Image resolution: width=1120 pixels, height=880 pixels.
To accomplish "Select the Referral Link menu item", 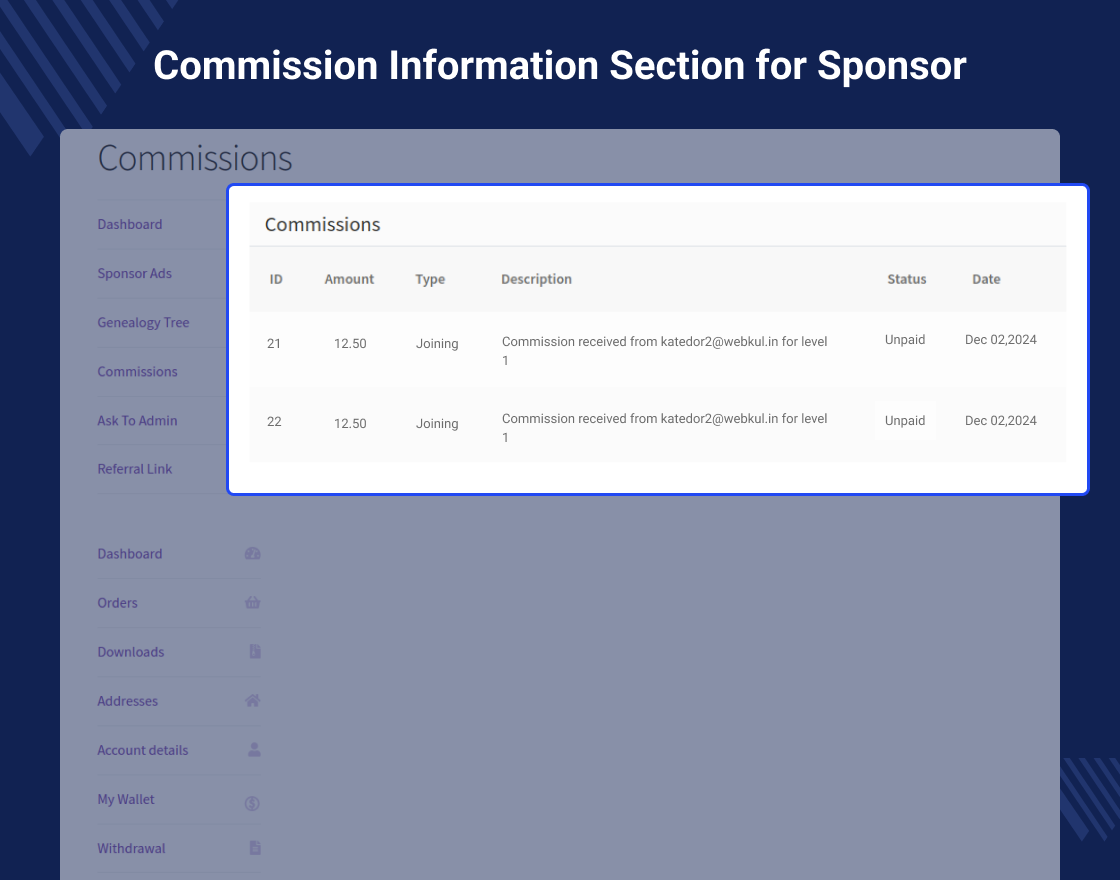I will (135, 469).
